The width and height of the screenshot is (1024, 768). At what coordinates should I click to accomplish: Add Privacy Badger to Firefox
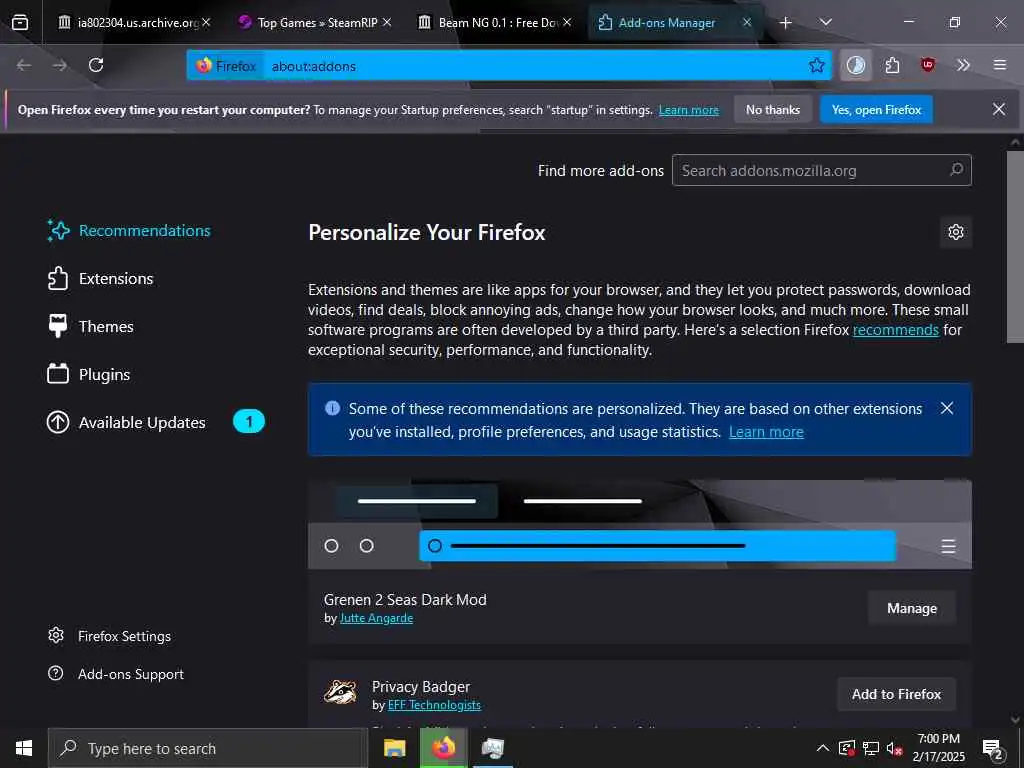[896, 694]
